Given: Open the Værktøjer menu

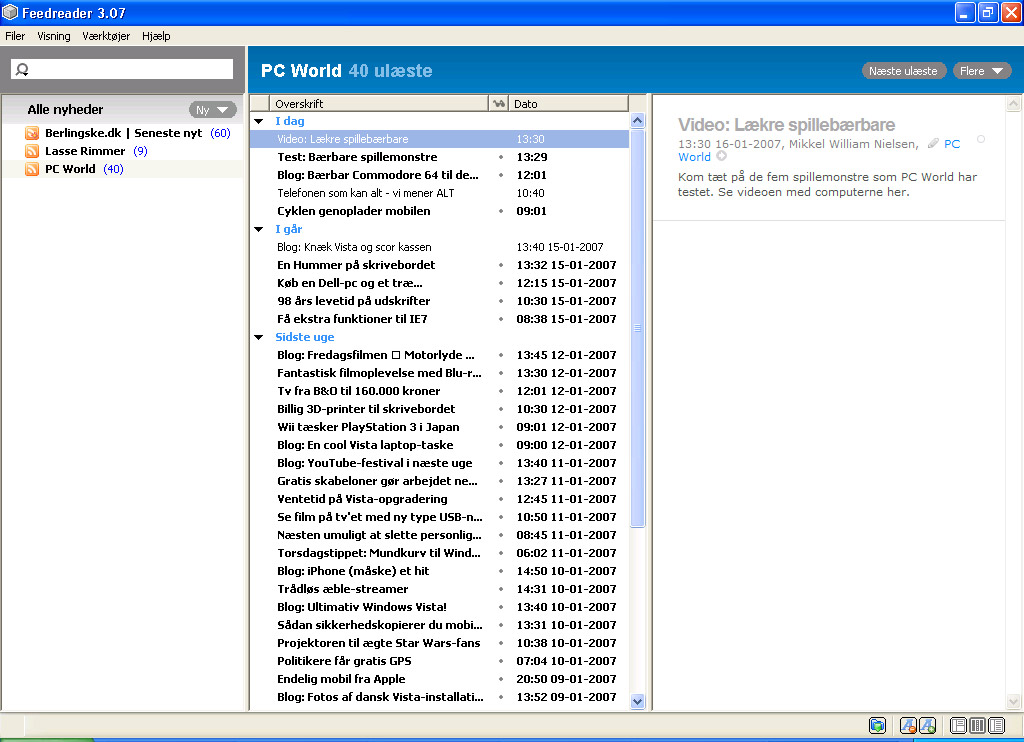Looking at the screenshot, I should click(106, 36).
